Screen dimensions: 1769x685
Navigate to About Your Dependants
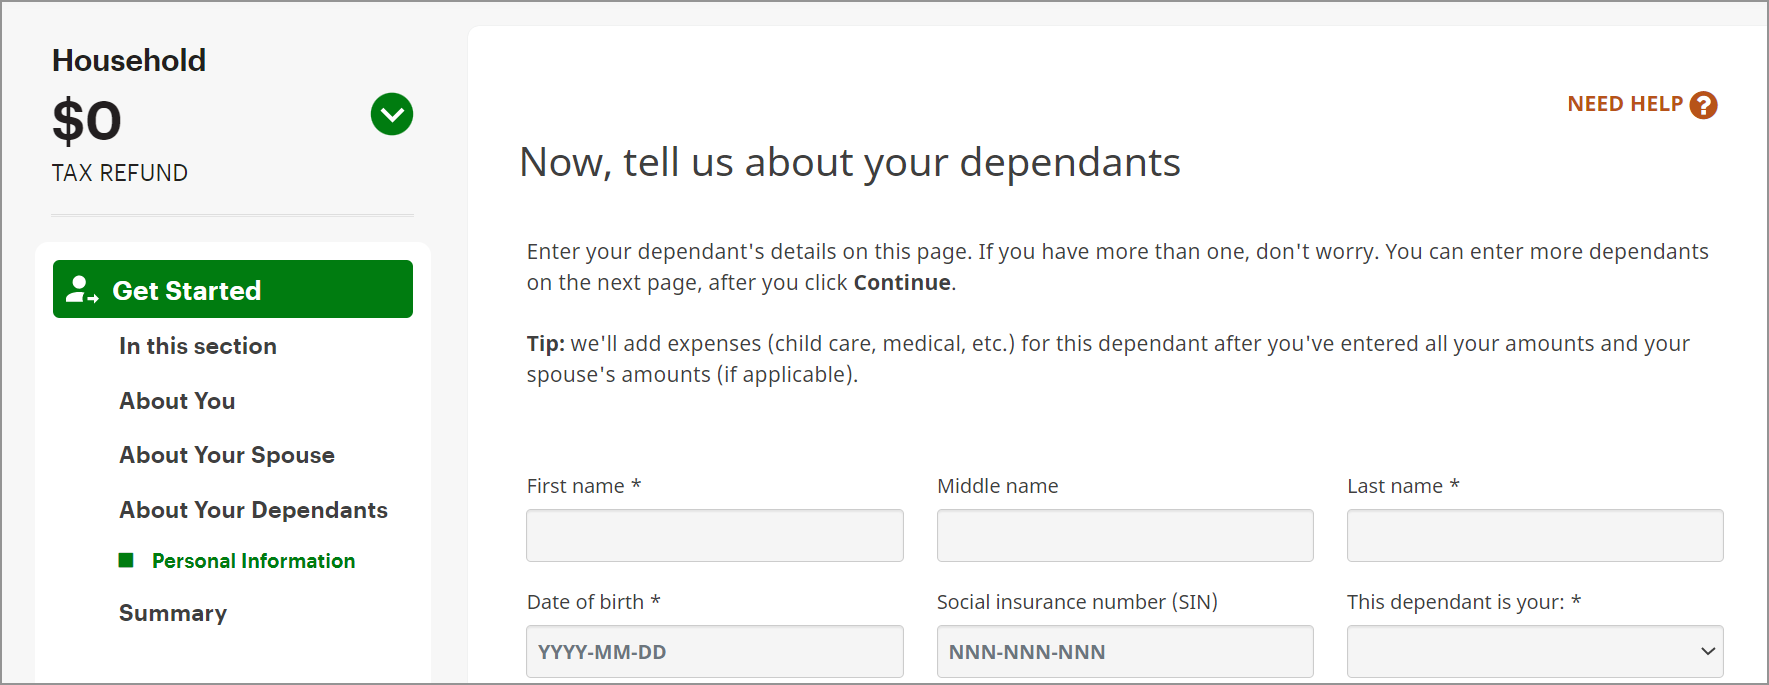(x=253, y=510)
